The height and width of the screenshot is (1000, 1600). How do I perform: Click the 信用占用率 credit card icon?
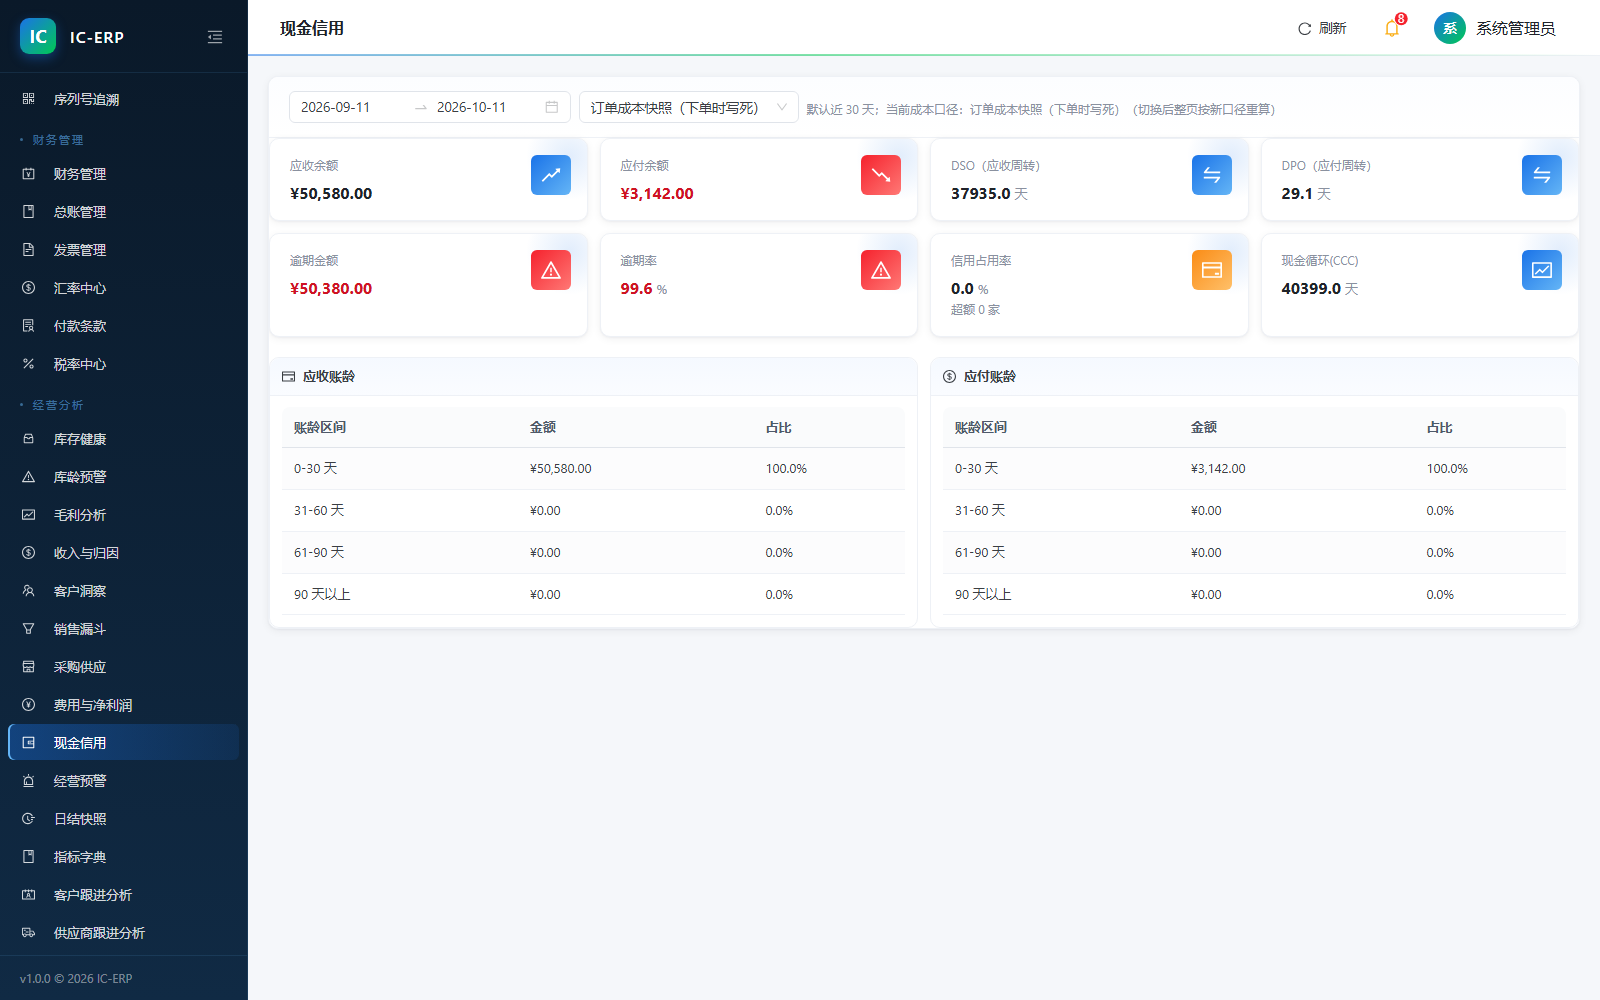click(x=1212, y=270)
